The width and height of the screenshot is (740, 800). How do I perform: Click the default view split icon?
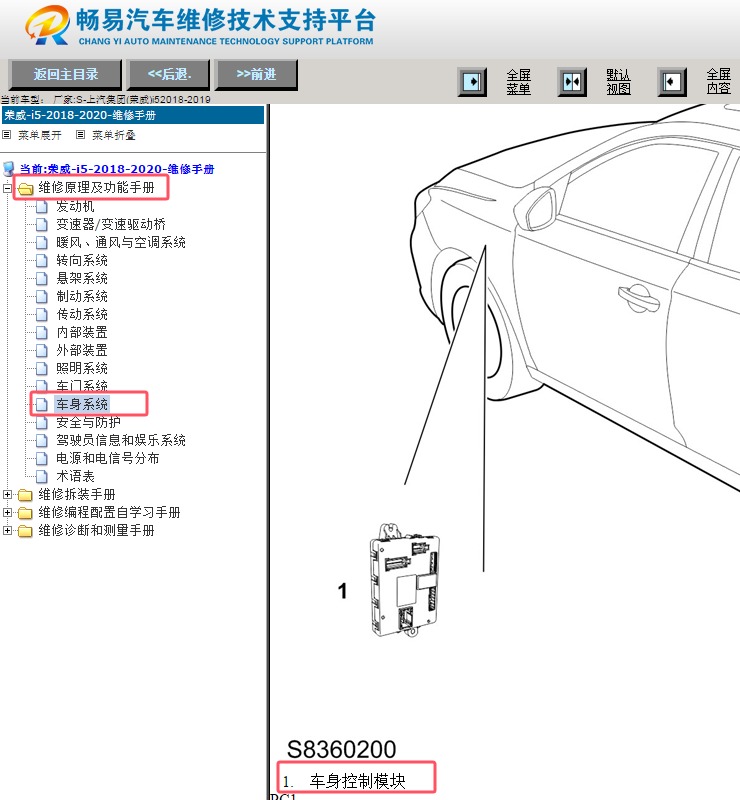pos(572,82)
